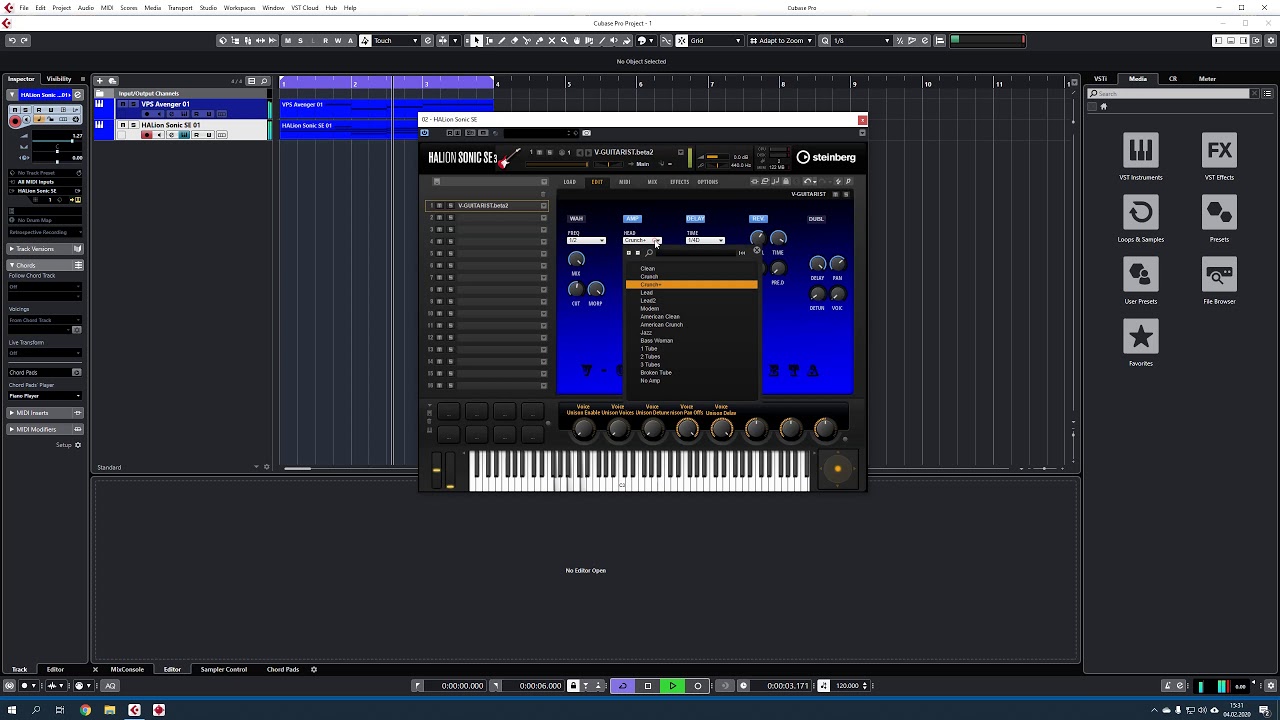
Task: Open VST Effects in the Media rack
Action: (x=1219, y=157)
